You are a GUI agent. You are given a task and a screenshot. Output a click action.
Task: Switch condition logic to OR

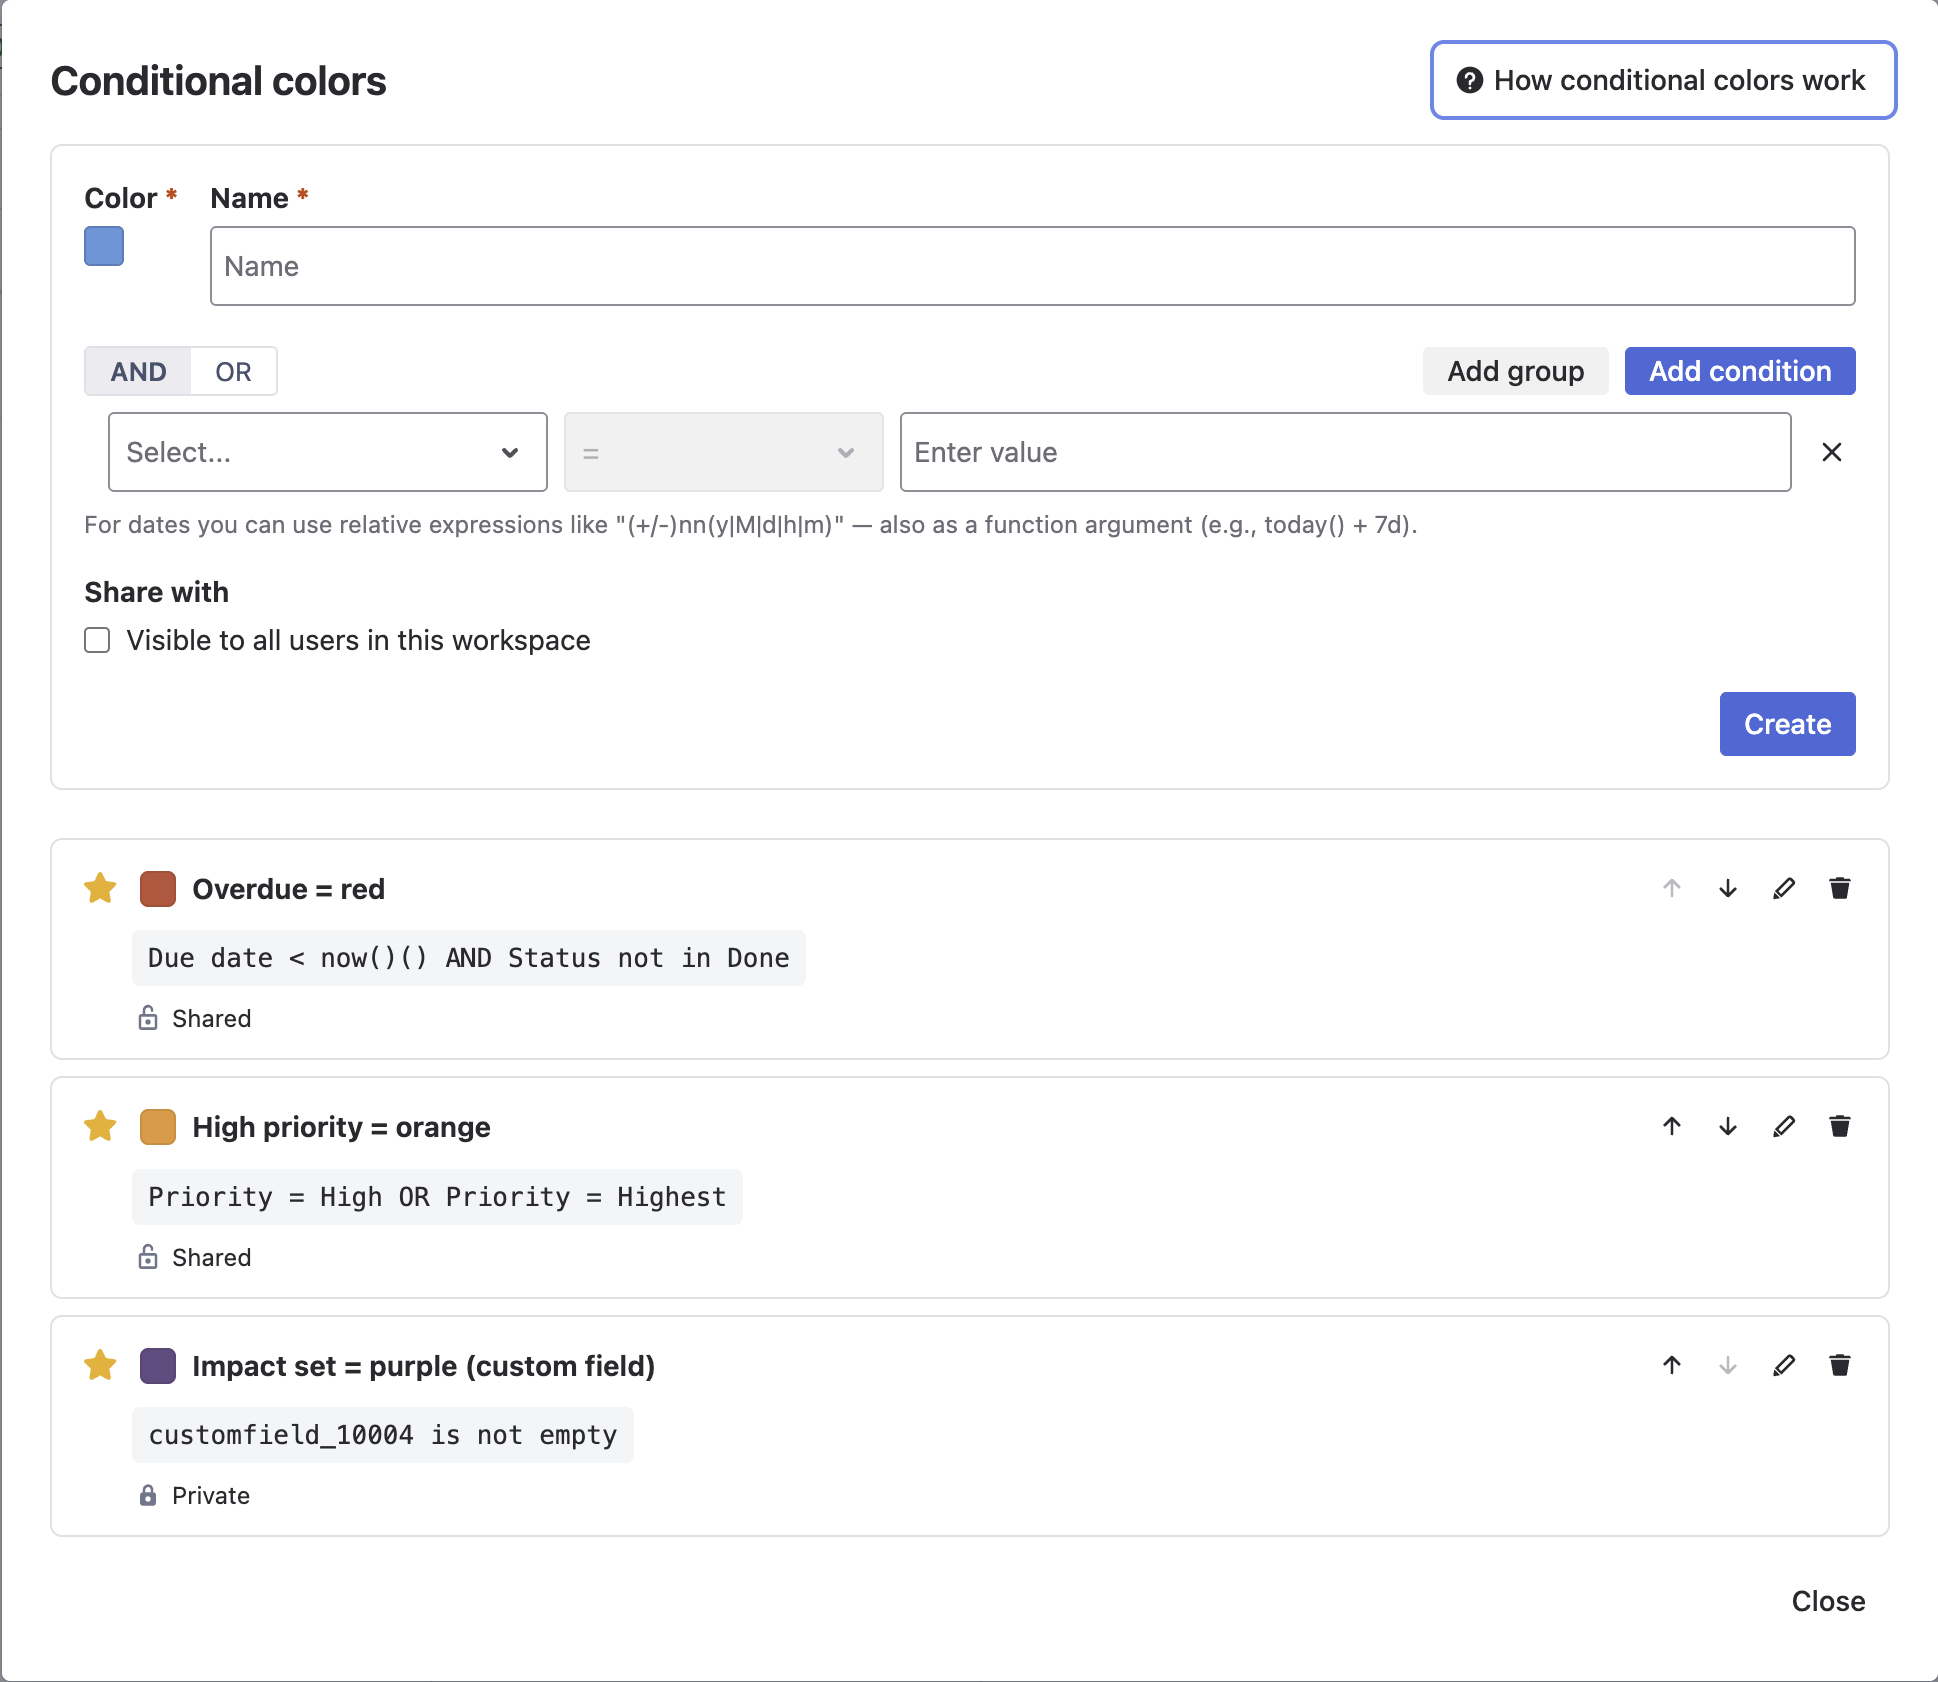(233, 372)
